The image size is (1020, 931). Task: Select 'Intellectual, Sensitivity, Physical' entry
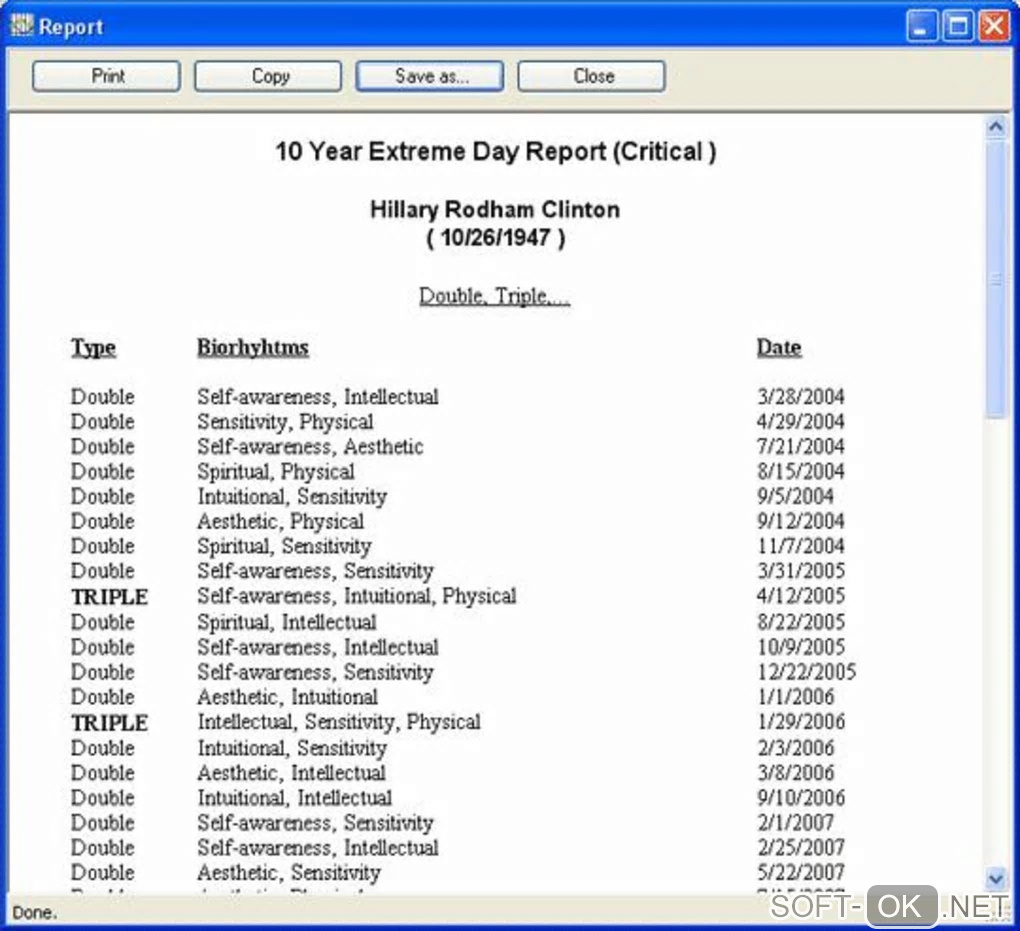point(339,722)
